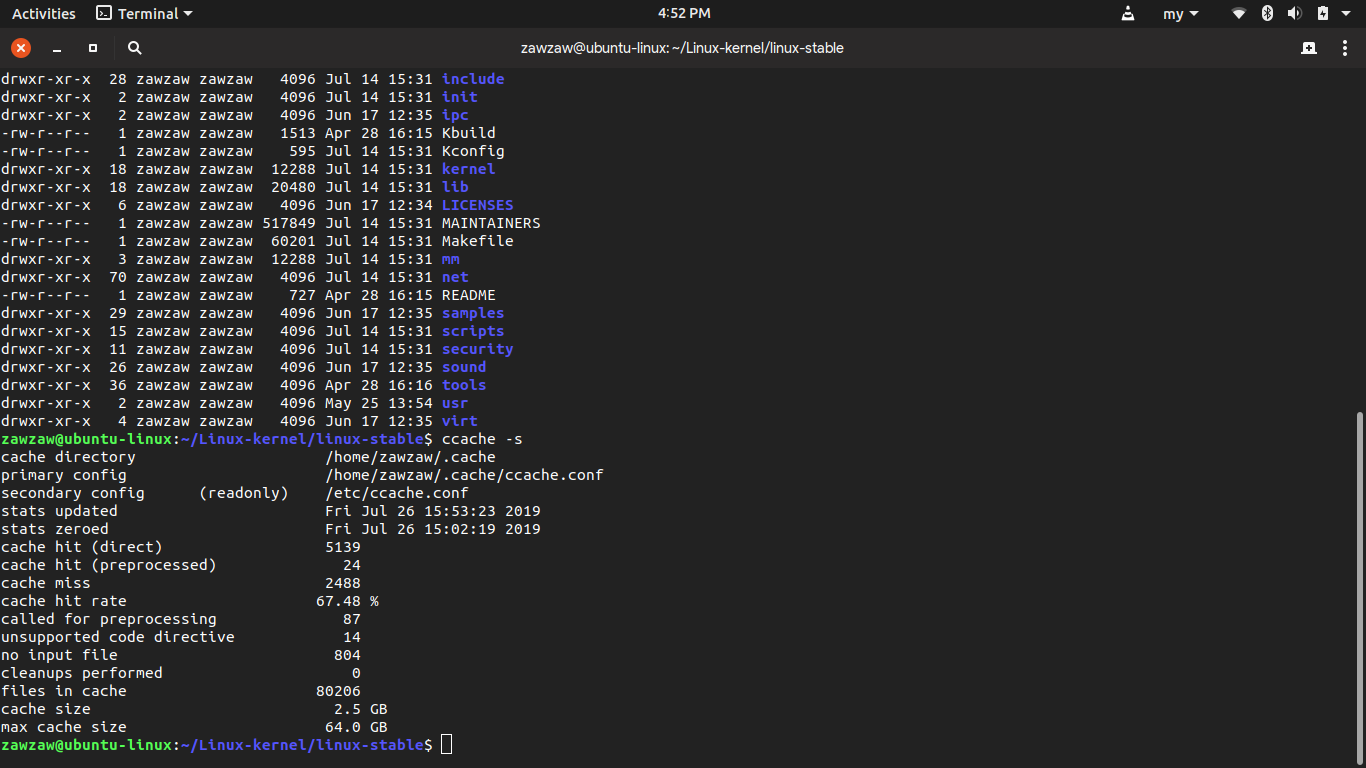Image resolution: width=1366 pixels, height=768 pixels.
Task: Click the cache miss value 2488
Action: (343, 583)
